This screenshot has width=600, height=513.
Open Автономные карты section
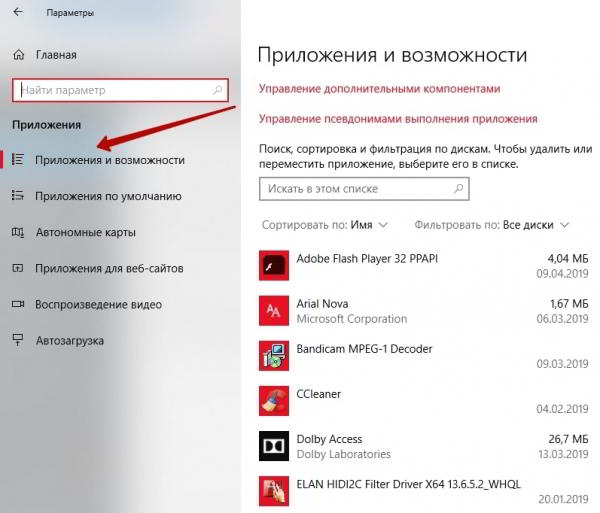[x=86, y=232]
